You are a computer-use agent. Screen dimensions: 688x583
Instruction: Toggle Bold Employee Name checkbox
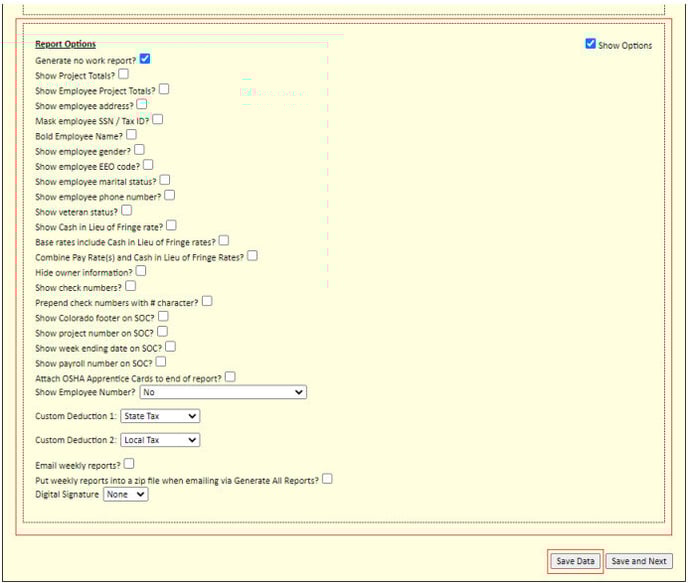(131, 135)
